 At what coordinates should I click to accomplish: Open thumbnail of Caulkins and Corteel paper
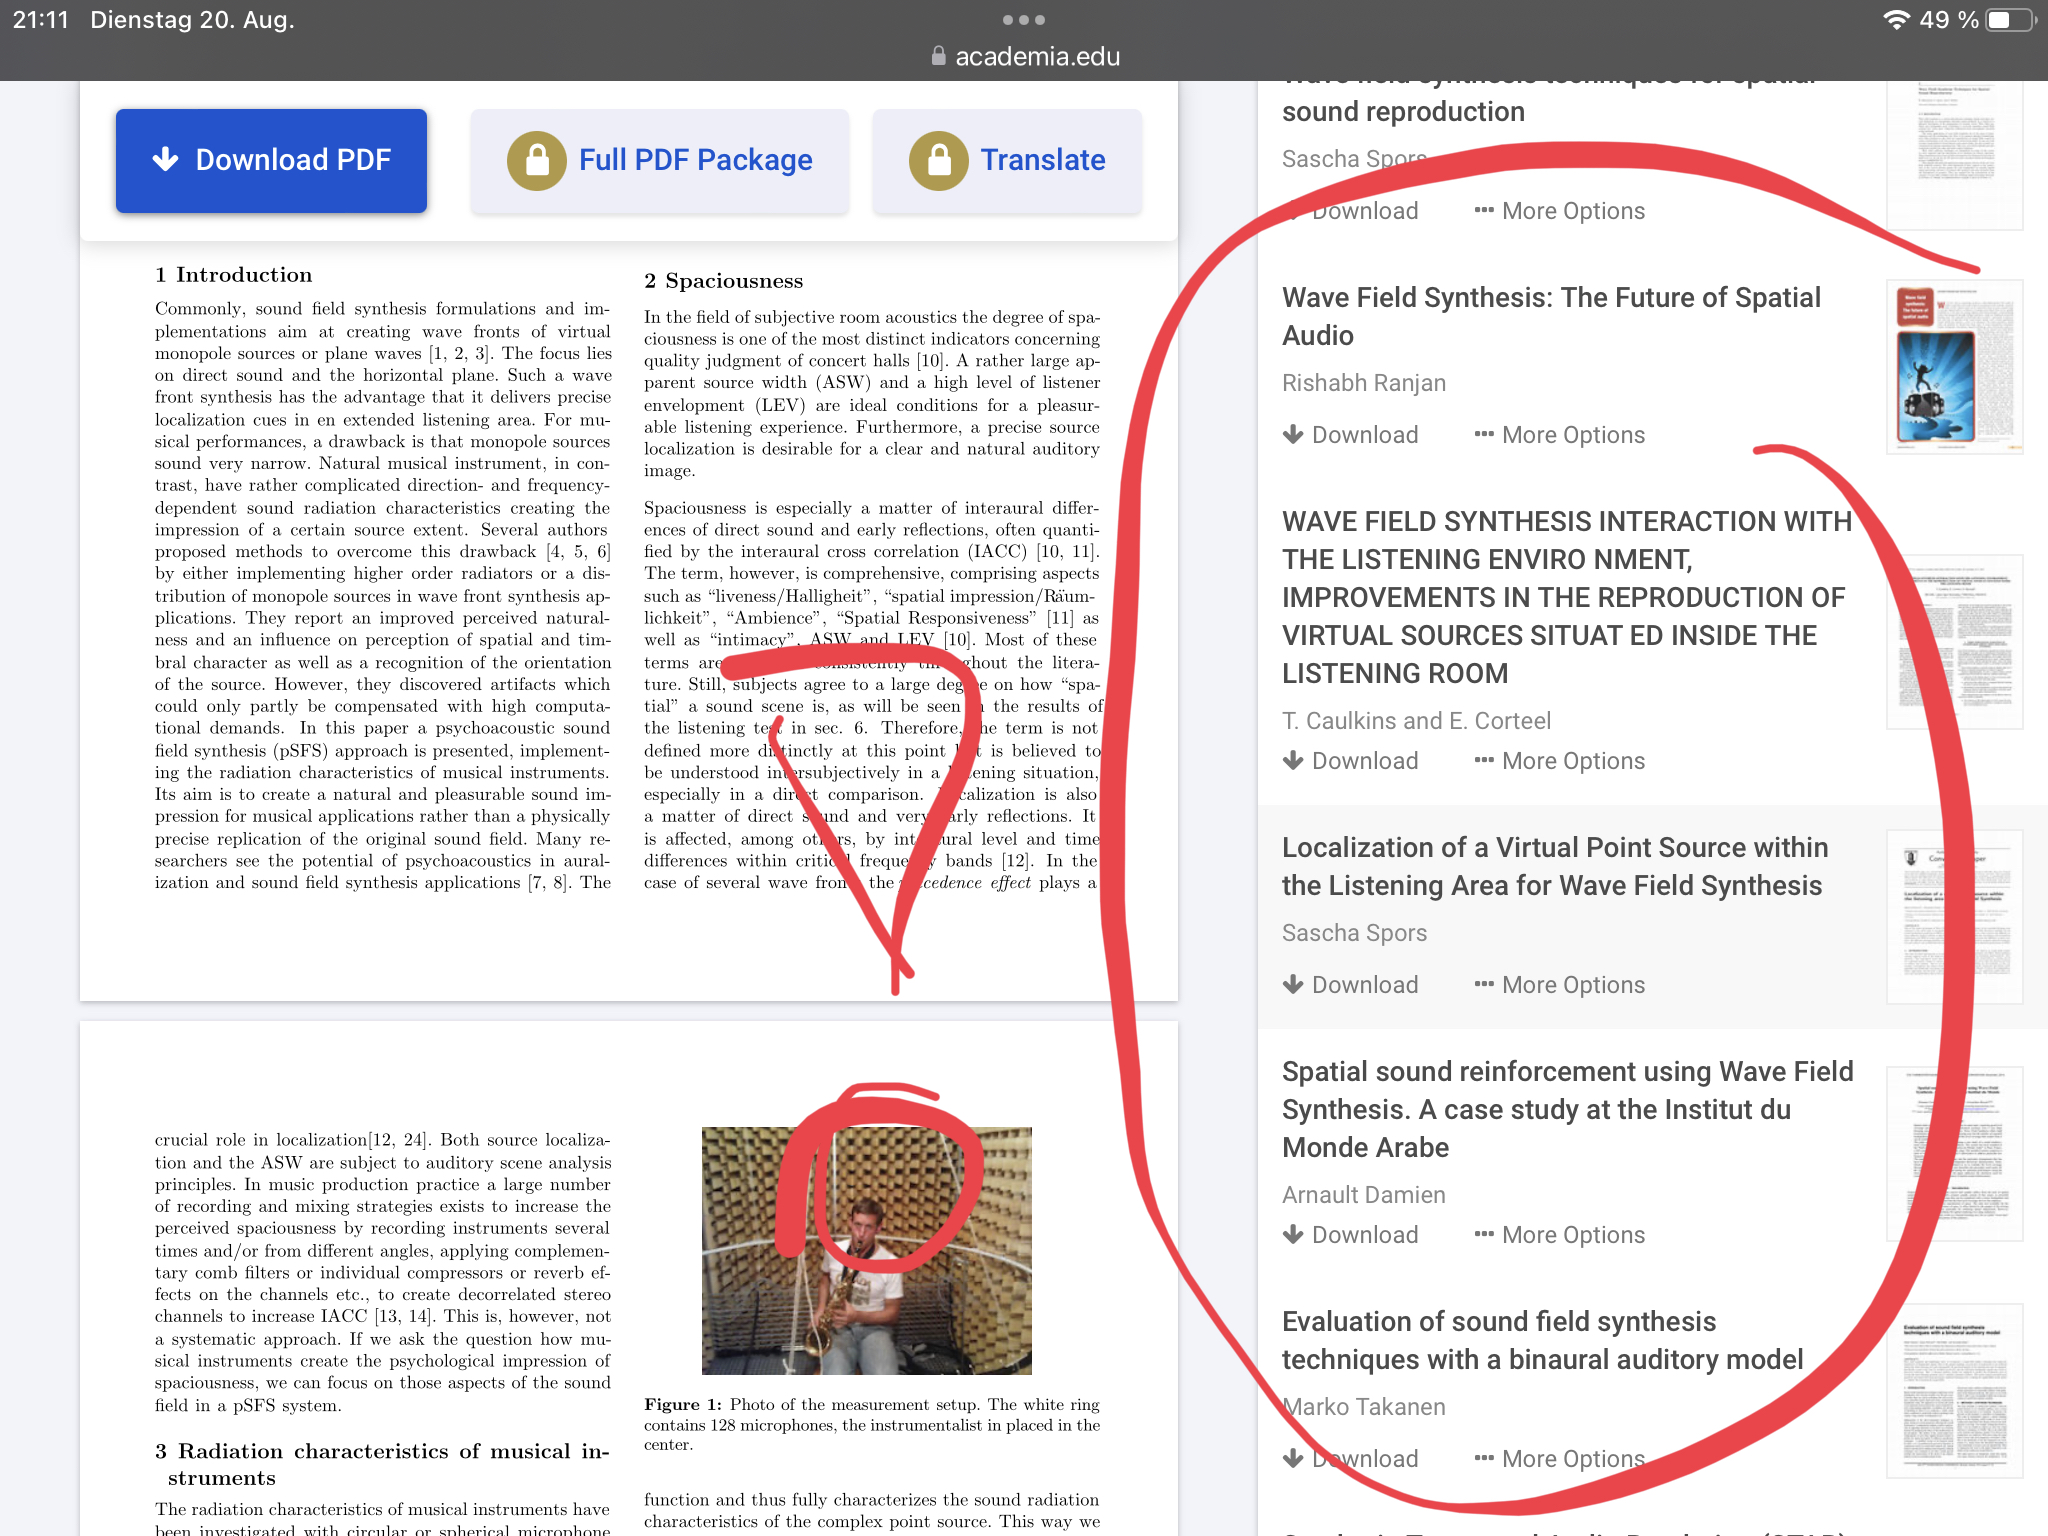point(1954,641)
